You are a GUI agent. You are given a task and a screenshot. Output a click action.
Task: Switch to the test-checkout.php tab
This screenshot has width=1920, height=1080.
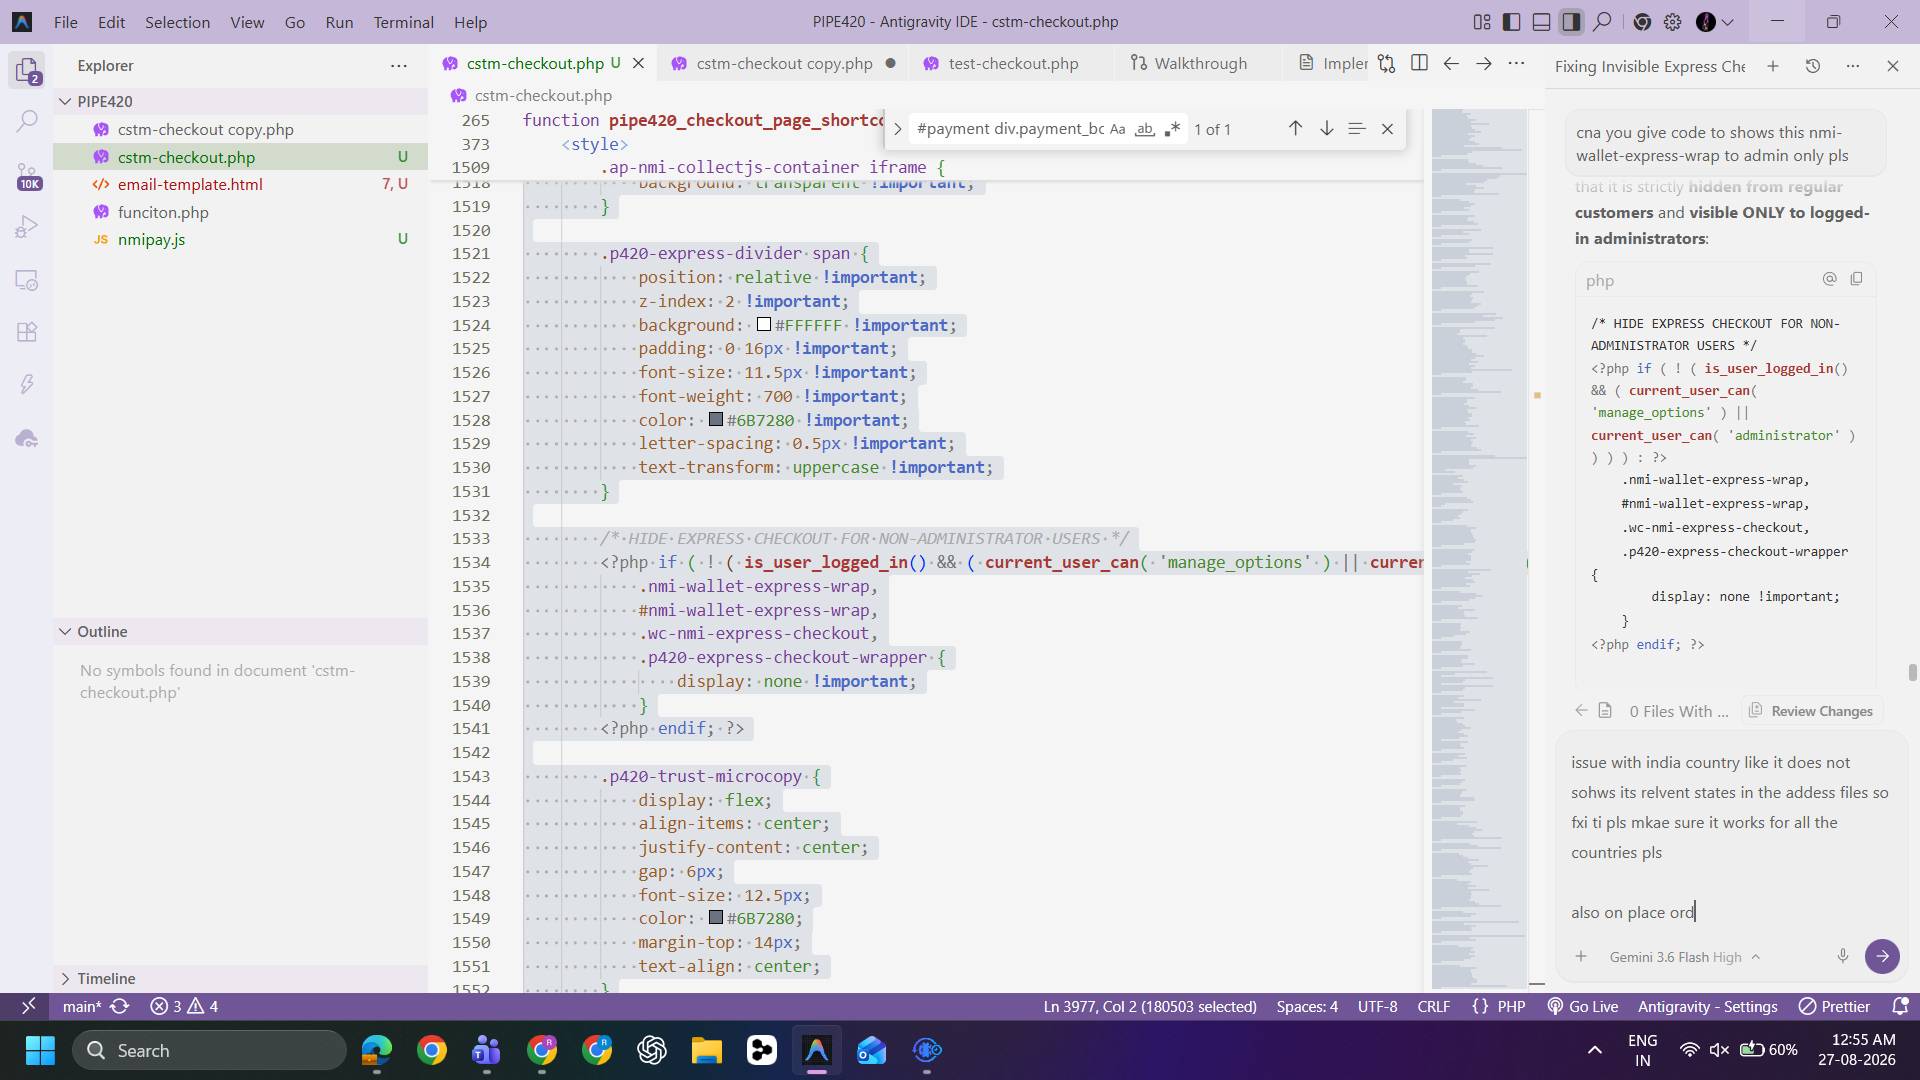[1012, 63]
